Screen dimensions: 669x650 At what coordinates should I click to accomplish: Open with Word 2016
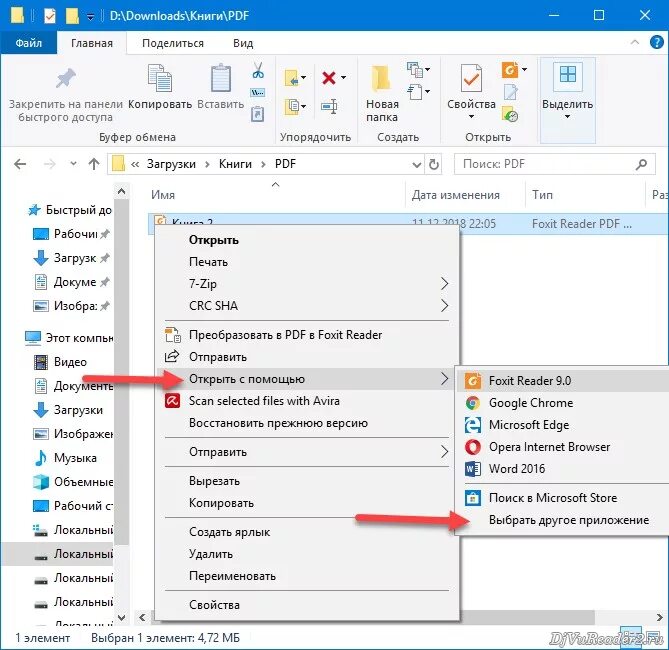point(562,469)
